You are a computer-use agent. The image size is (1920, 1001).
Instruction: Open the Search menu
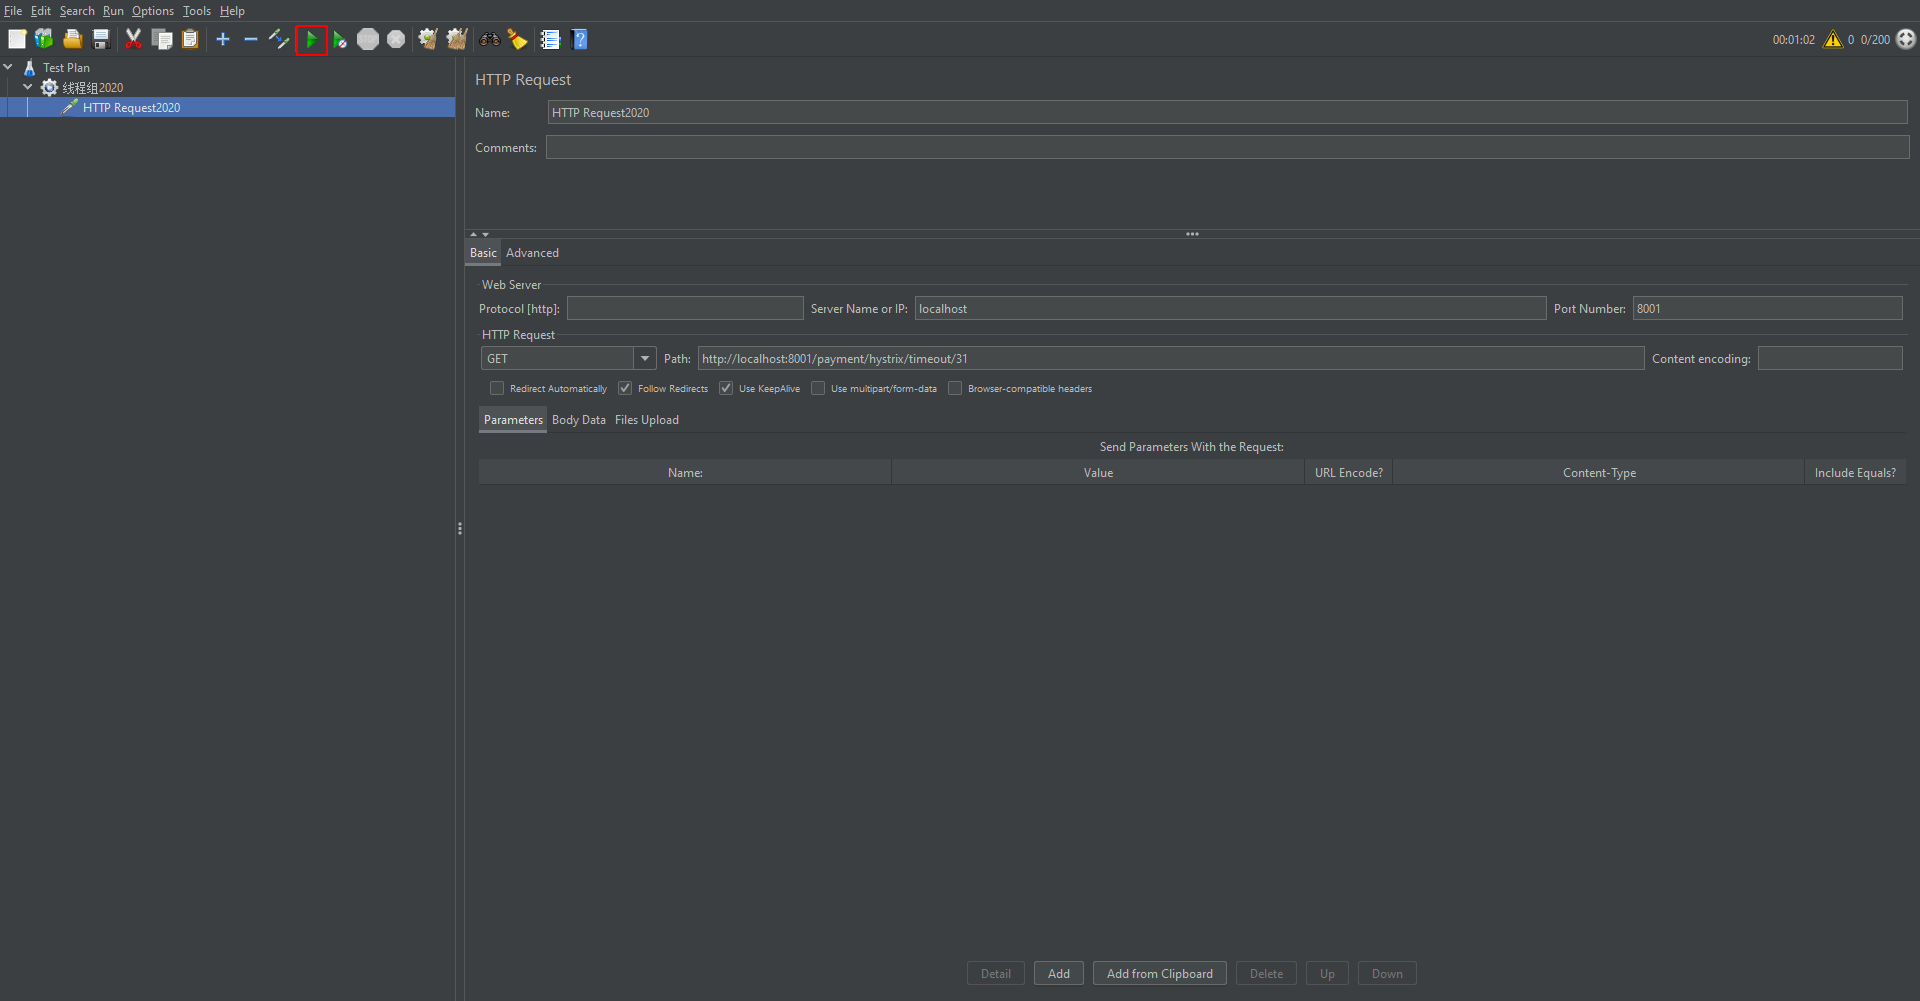(77, 11)
